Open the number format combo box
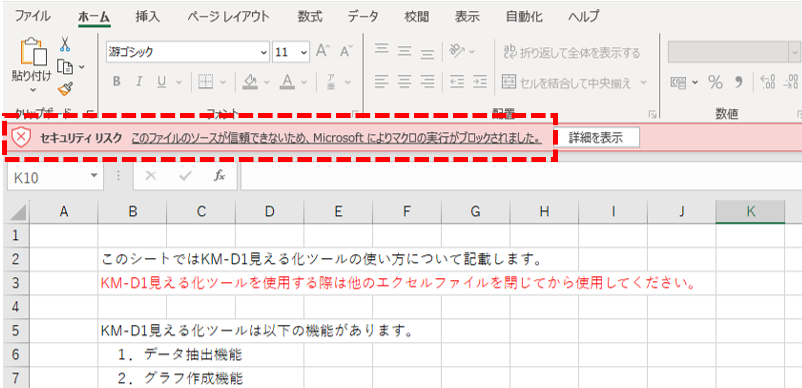Viewport: 802px width, 388px height. [734, 52]
